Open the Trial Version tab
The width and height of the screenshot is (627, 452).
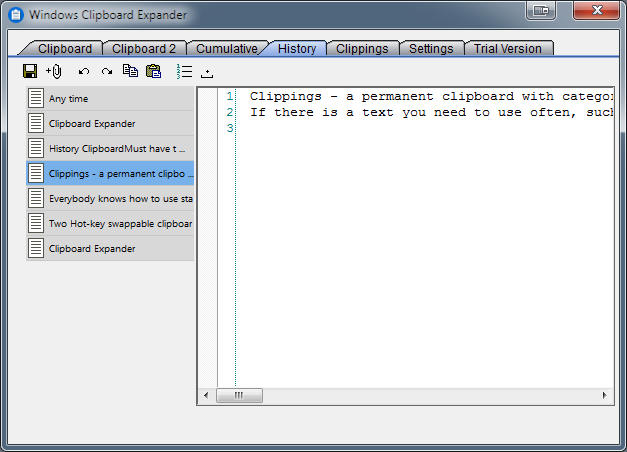(508, 48)
